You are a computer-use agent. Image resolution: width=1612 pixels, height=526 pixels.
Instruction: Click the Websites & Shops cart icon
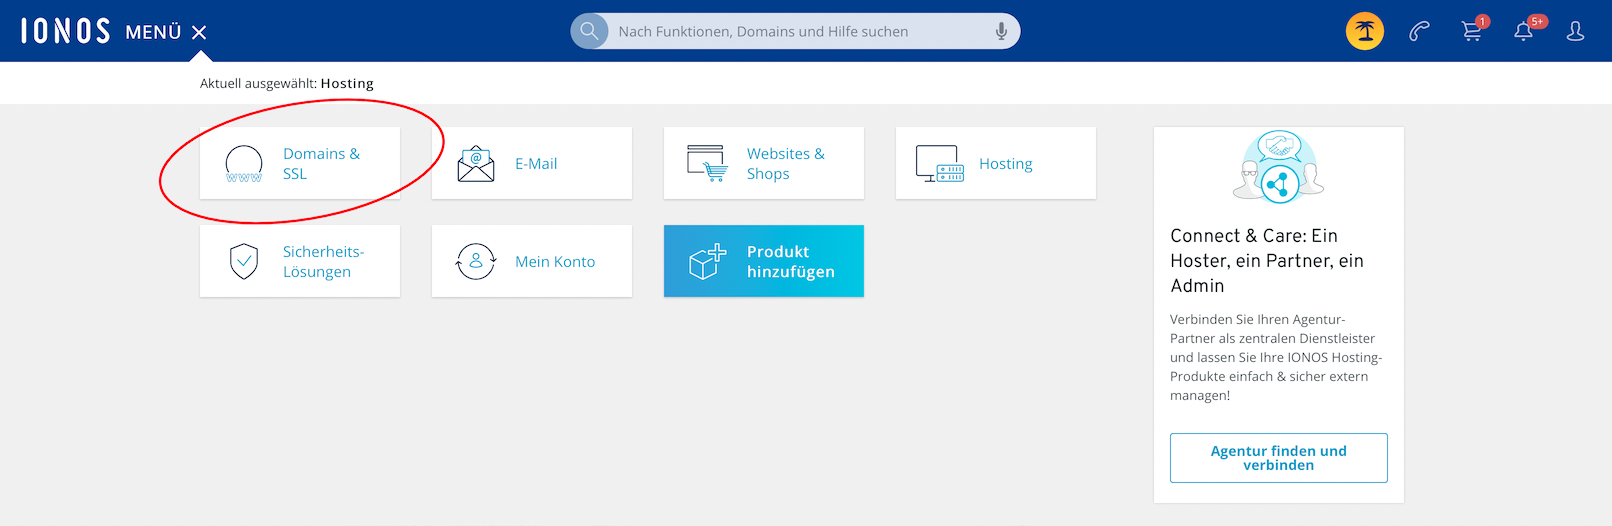[707, 163]
